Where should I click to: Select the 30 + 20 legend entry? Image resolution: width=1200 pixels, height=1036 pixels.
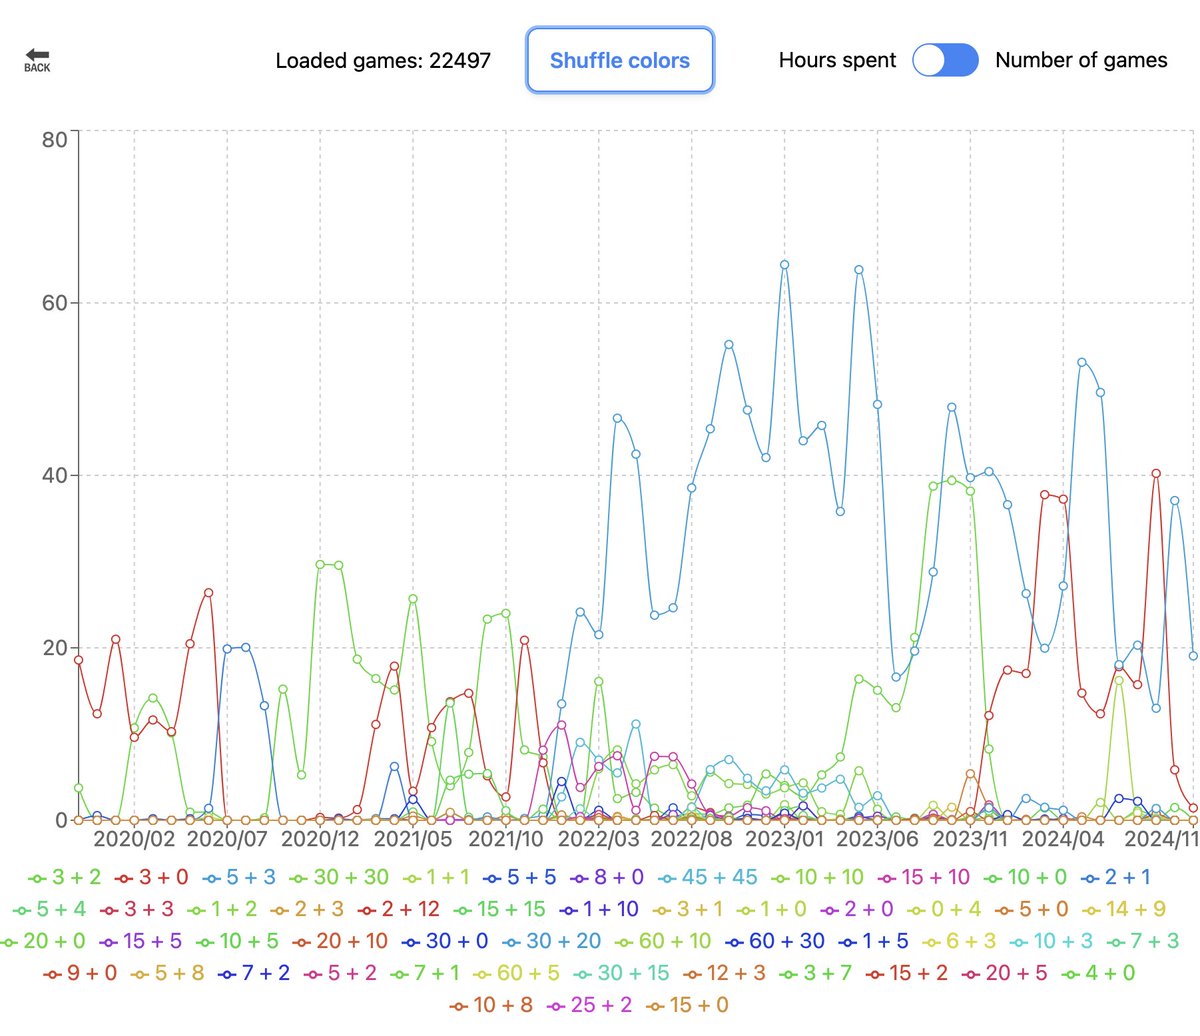(551, 941)
